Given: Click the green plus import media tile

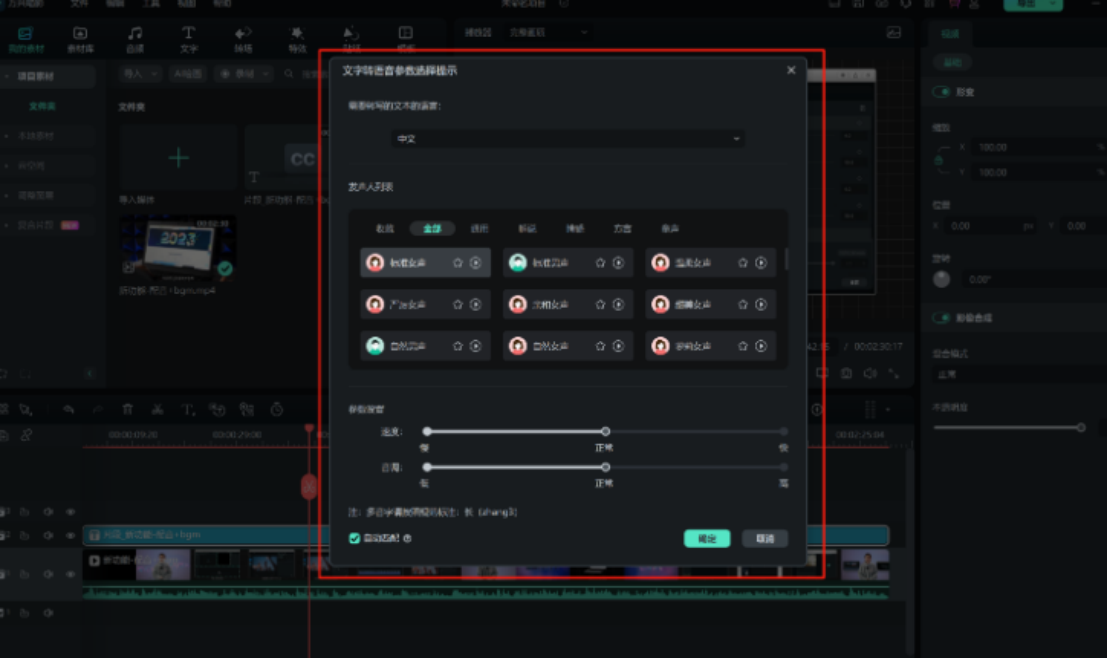Looking at the screenshot, I should pyautogui.click(x=178, y=158).
